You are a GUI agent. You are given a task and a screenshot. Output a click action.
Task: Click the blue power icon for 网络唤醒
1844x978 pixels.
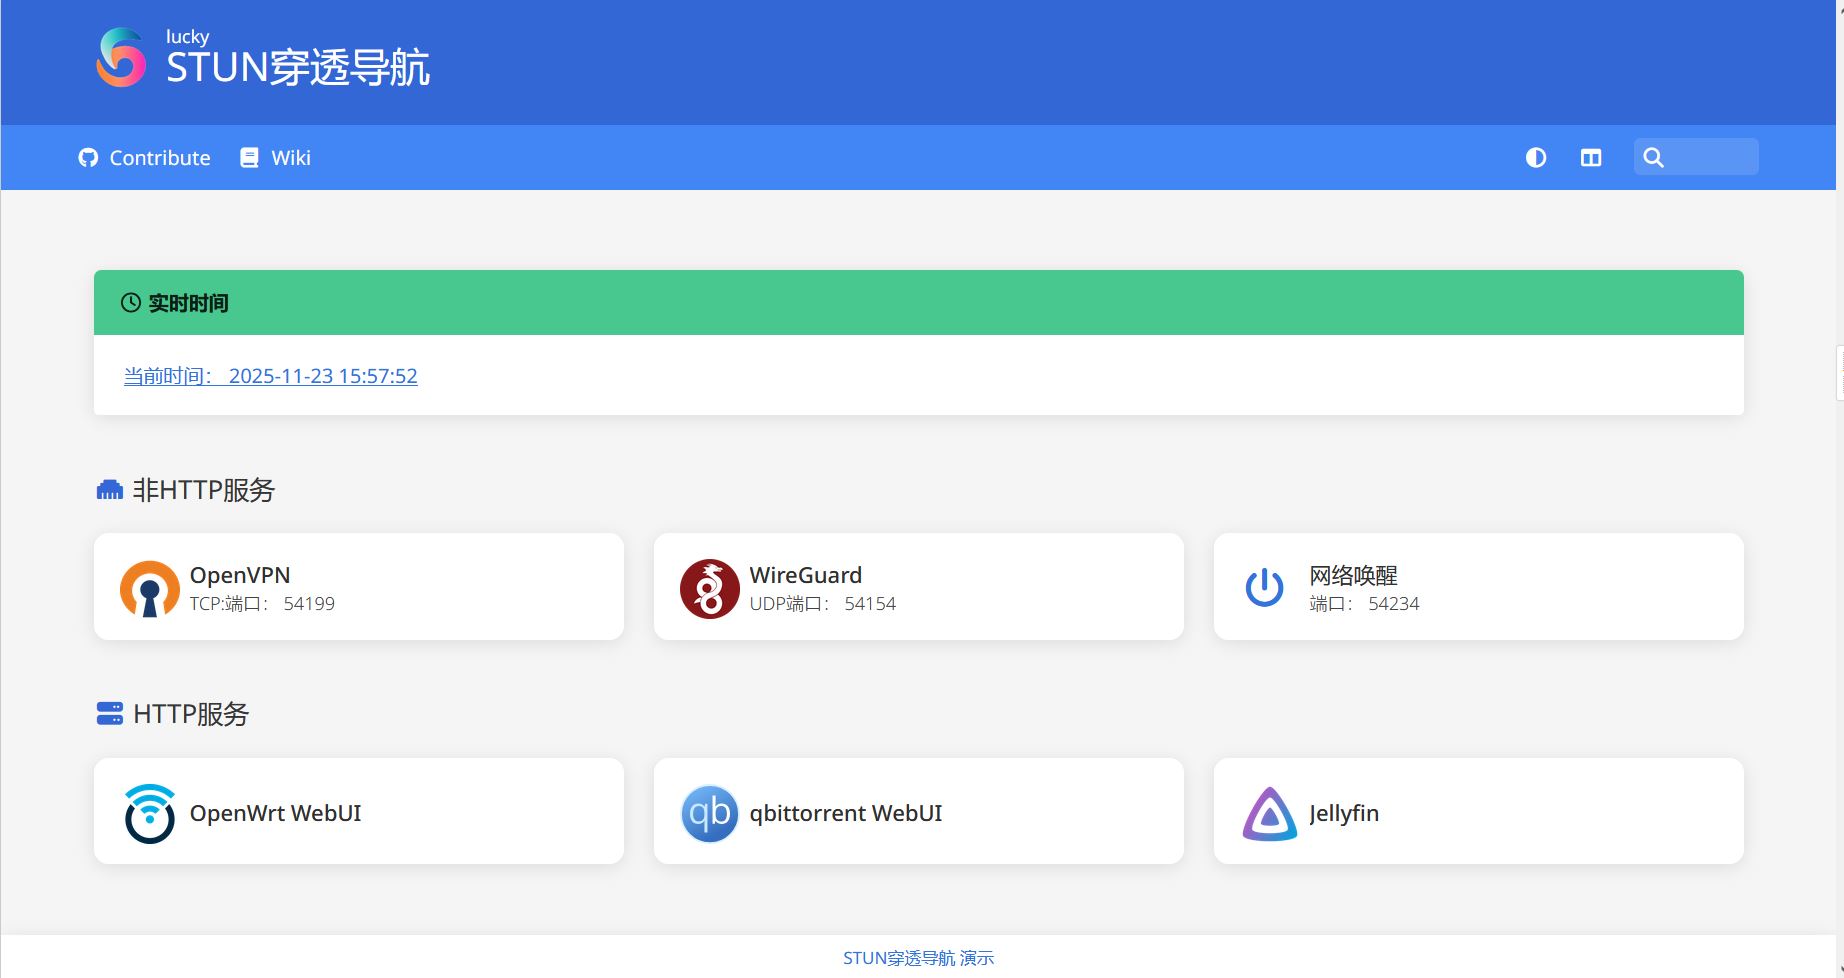point(1264,588)
